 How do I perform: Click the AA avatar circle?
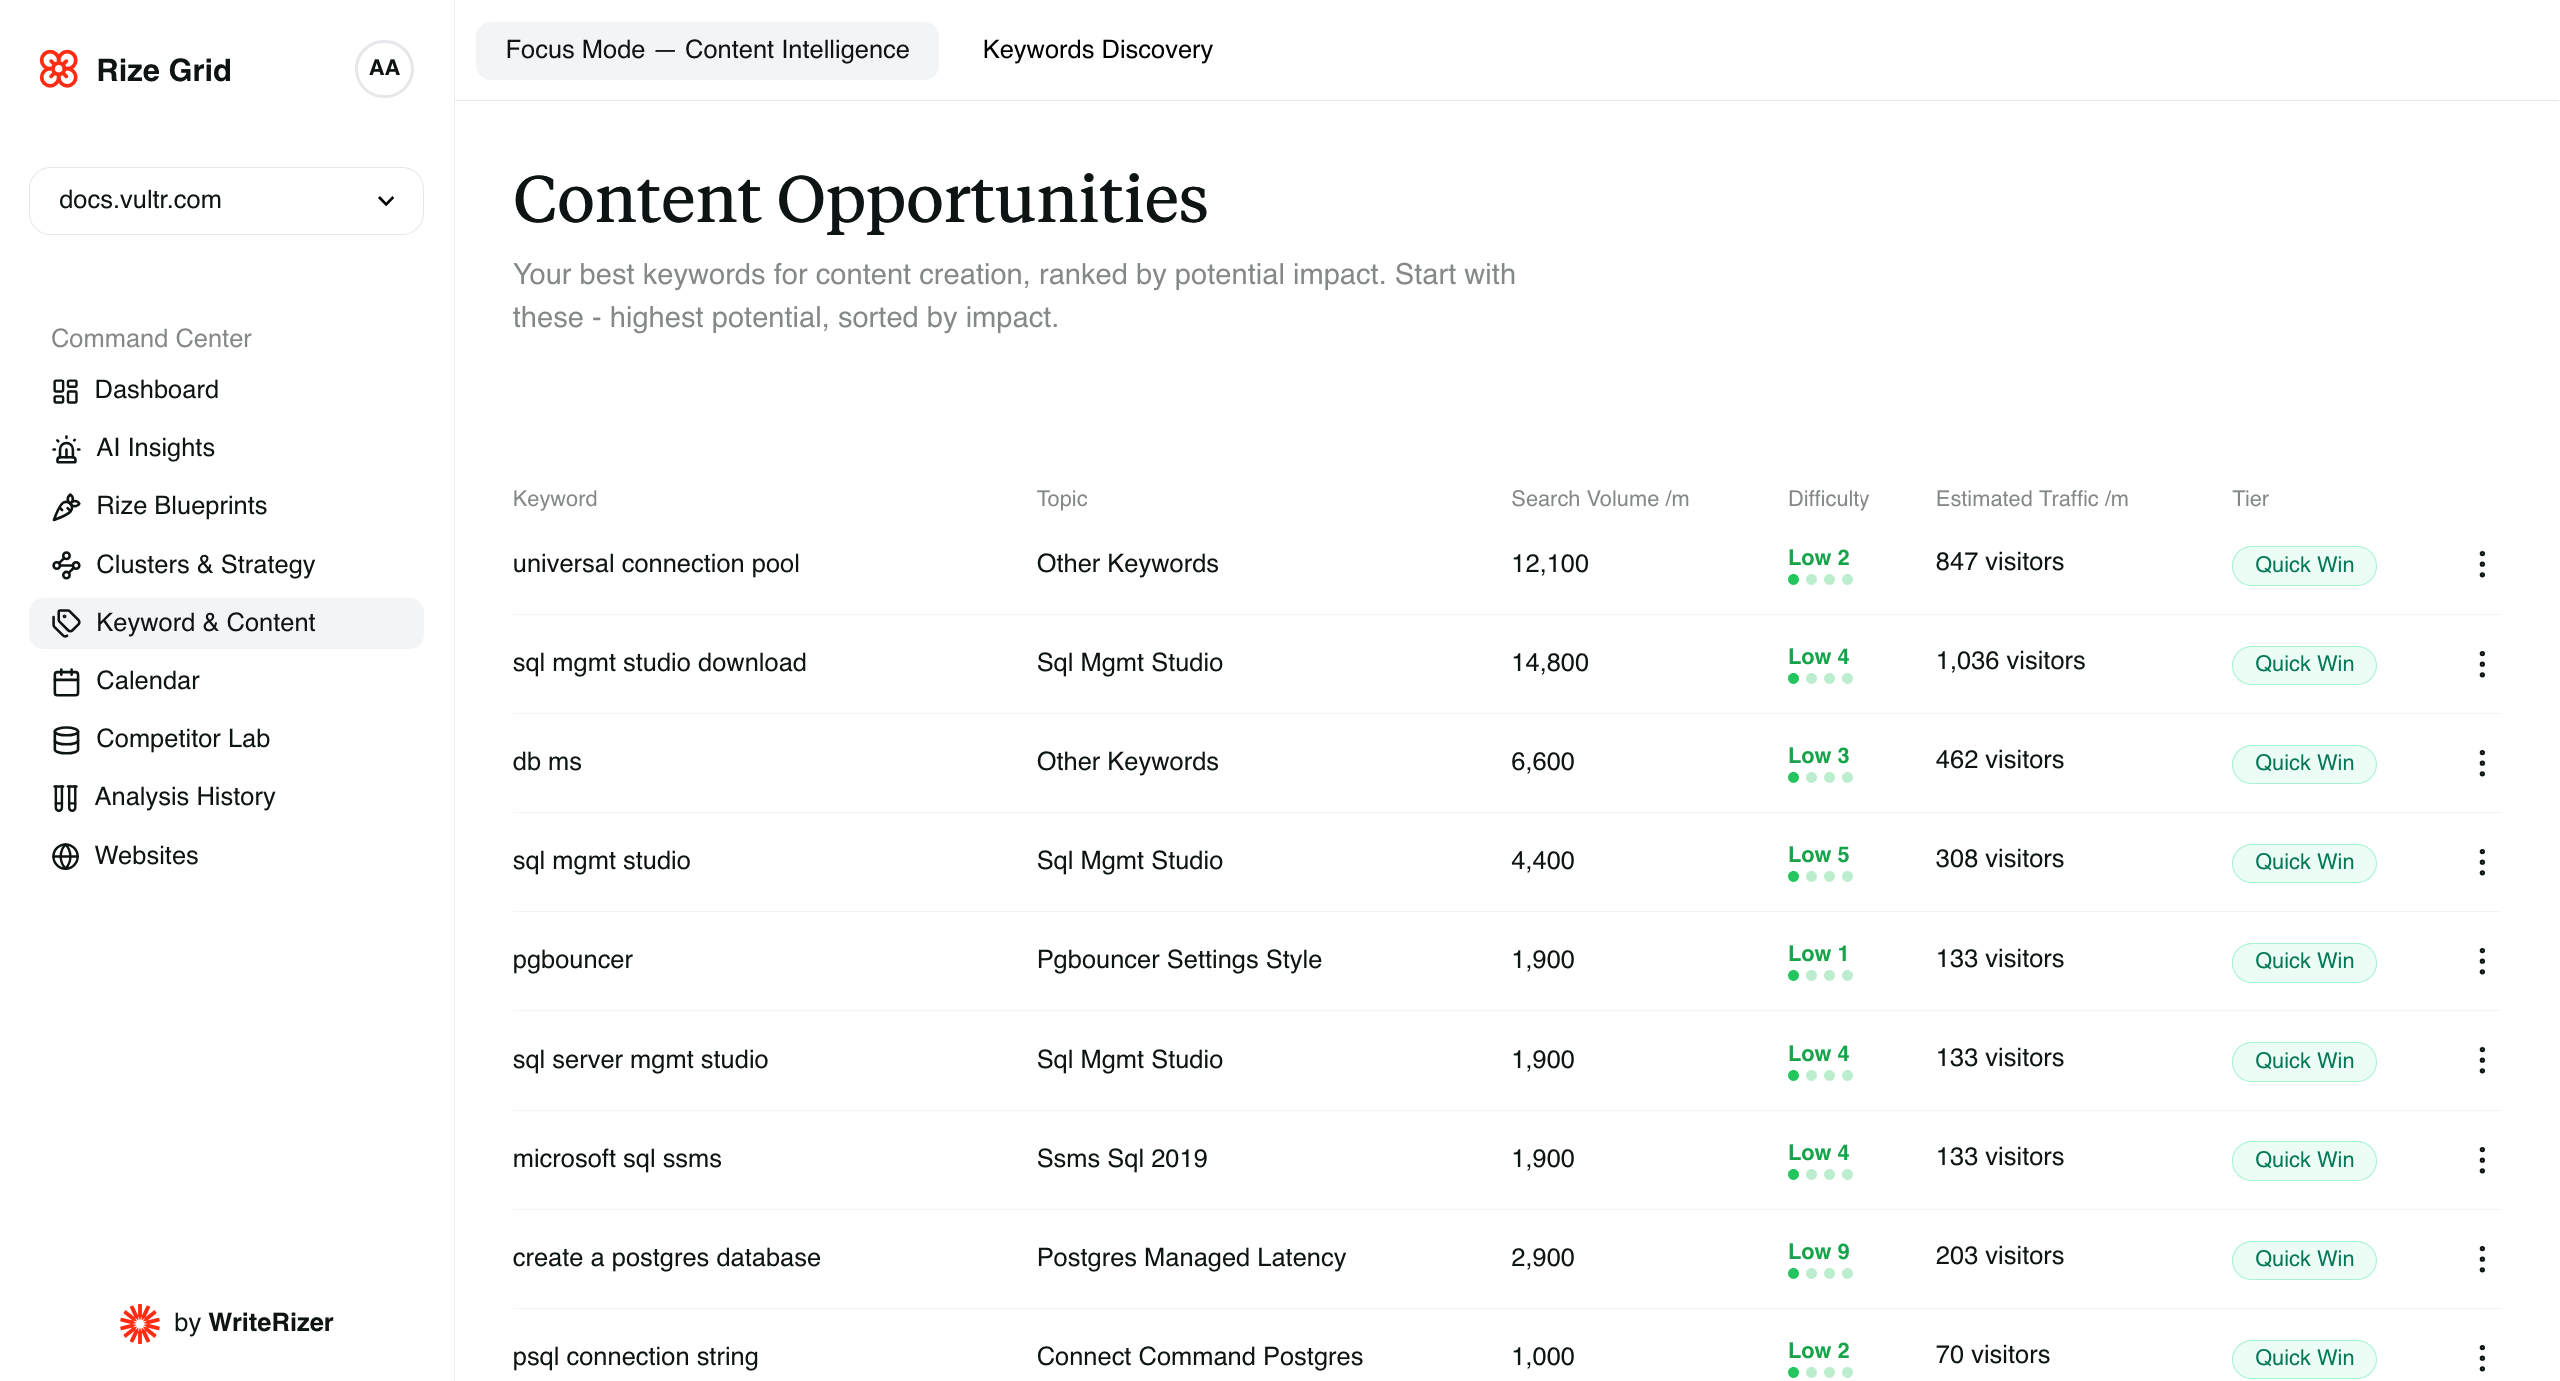click(x=384, y=68)
